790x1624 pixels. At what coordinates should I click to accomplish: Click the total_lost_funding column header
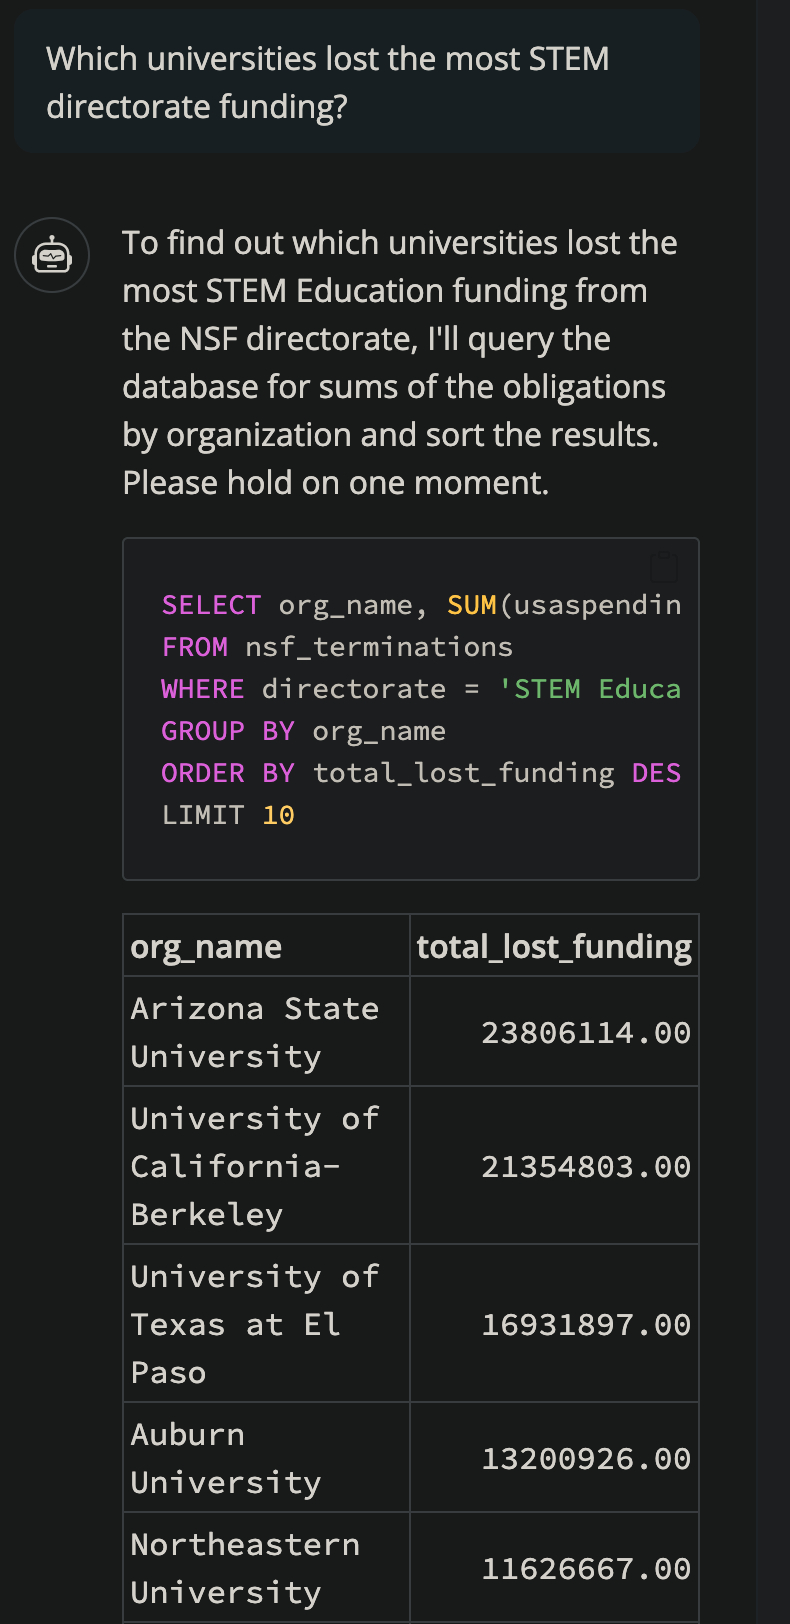pos(554,947)
